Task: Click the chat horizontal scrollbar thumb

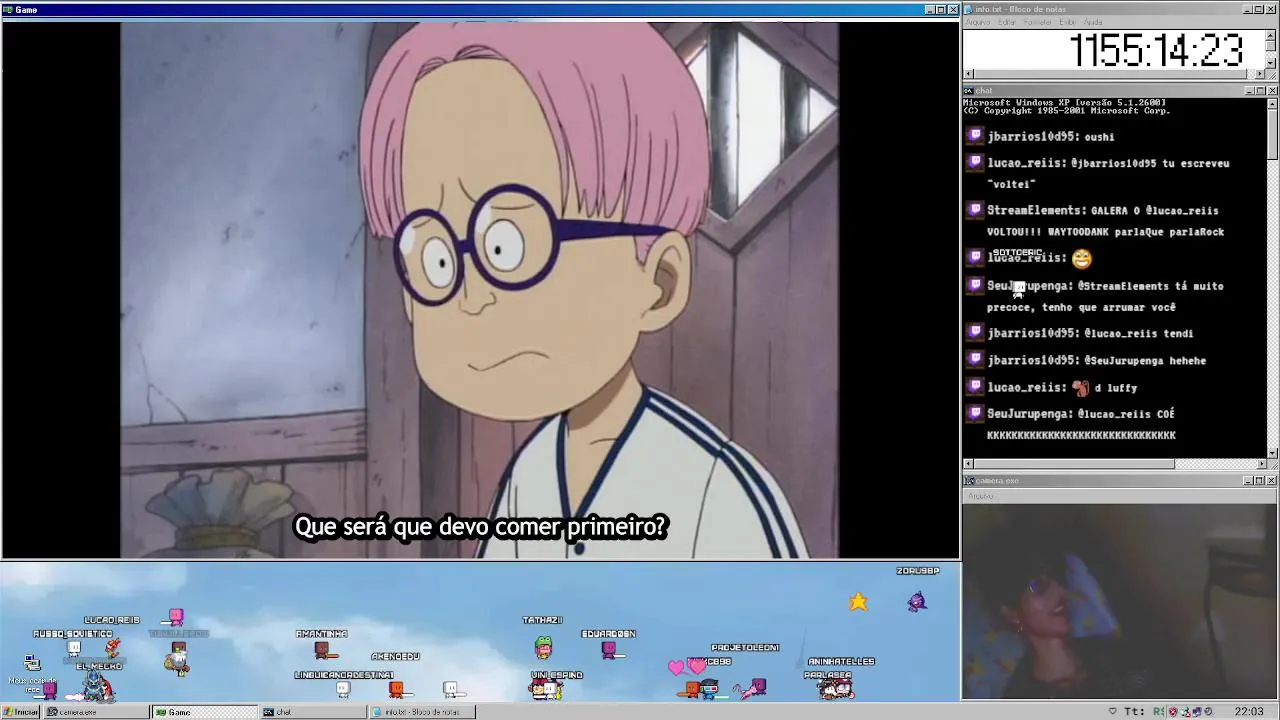Action: coord(1074,464)
